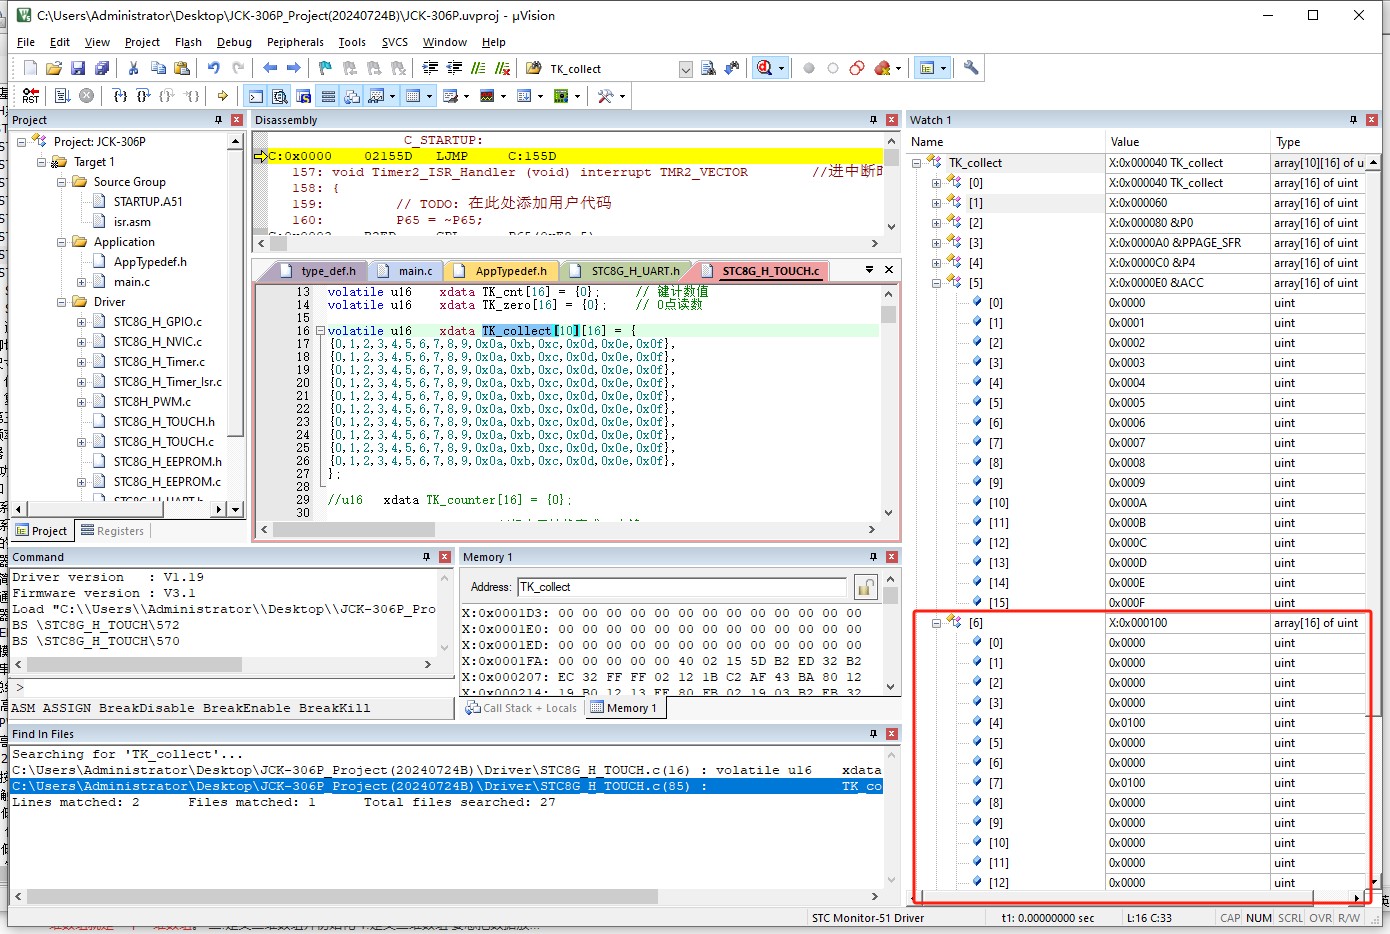Image resolution: width=1390 pixels, height=934 pixels.
Task: Open the Flash menu
Action: tap(188, 42)
